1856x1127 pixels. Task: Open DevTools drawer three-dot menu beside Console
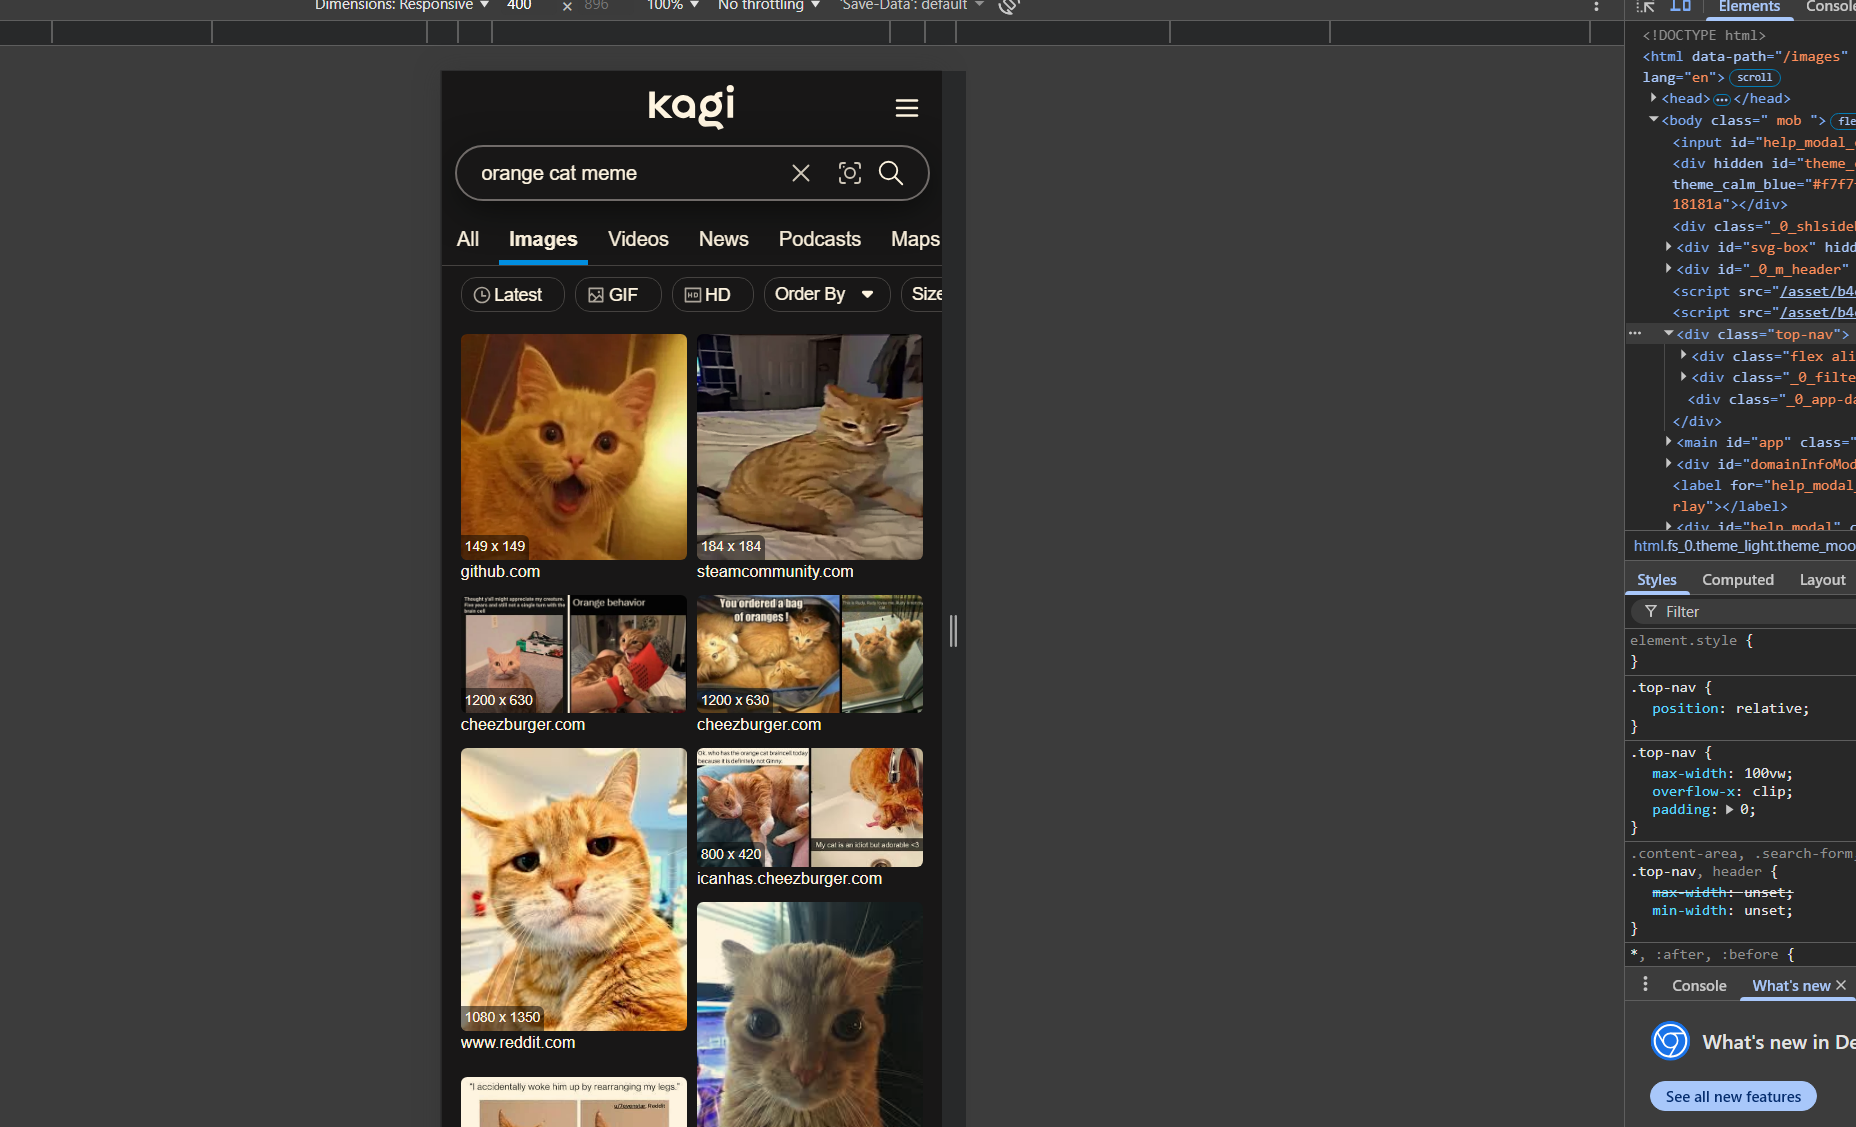pos(1645,985)
